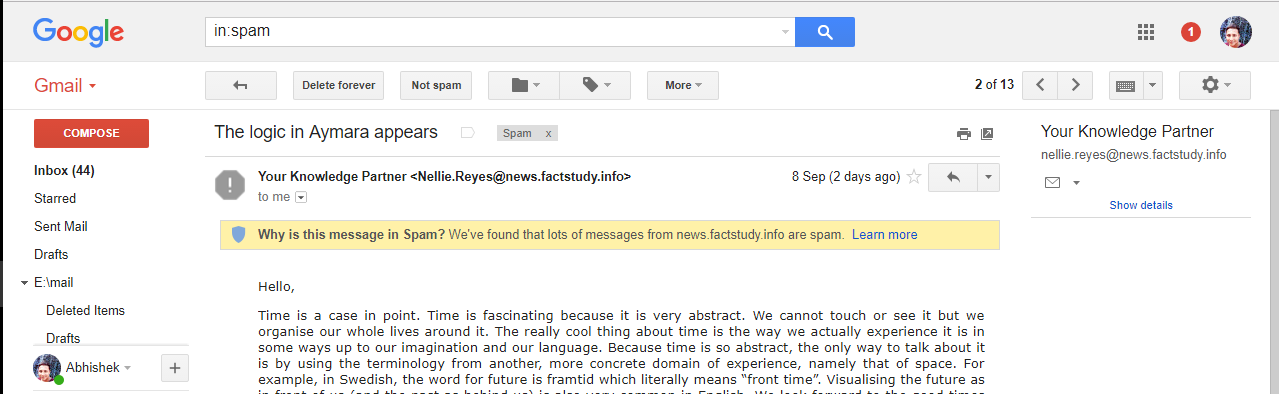Remove the Spam label with x
This screenshot has height=394, width=1279.
(x=549, y=133)
